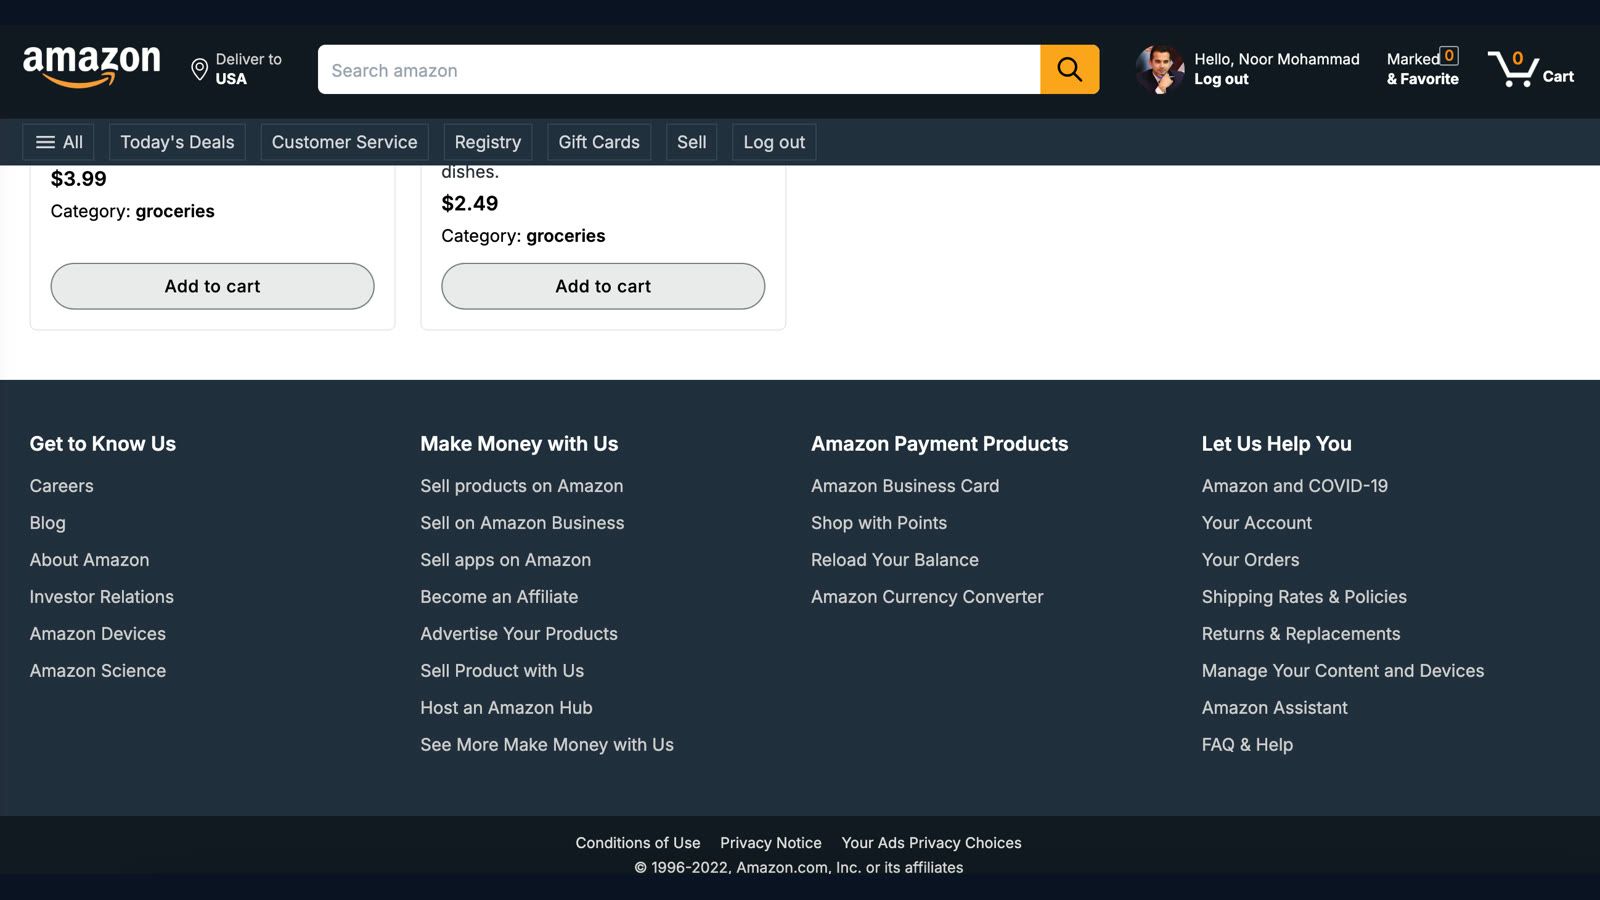Image resolution: width=1600 pixels, height=900 pixels.
Task: Click the Sell nav item
Action: click(692, 142)
